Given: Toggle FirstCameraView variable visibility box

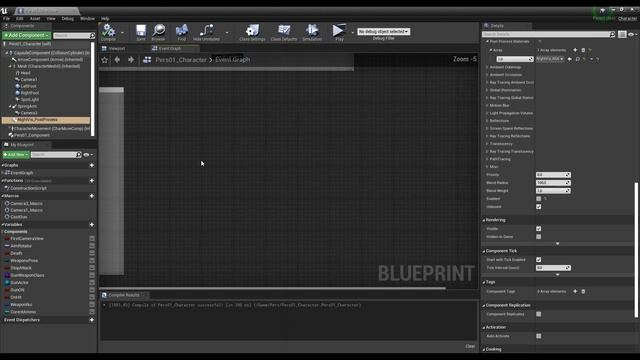Looking at the screenshot, I should coord(92,238).
